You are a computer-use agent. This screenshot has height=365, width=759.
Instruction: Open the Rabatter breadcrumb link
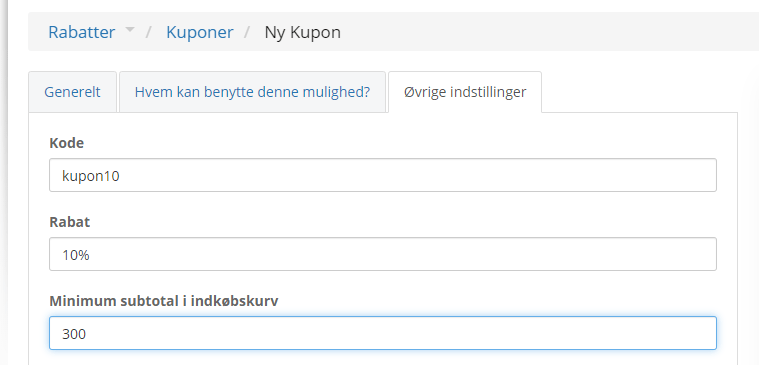click(x=82, y=32)
